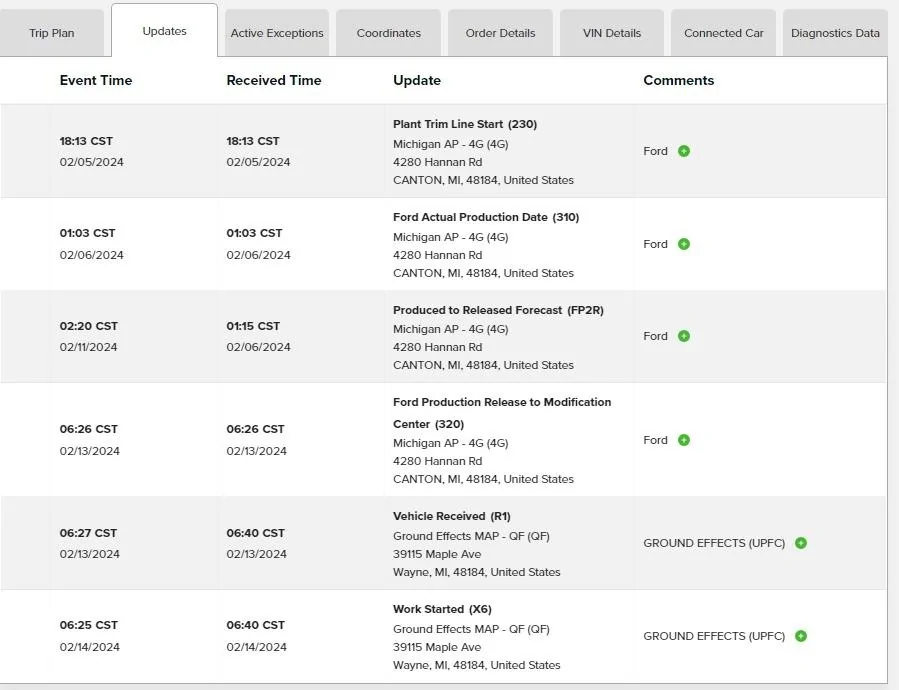Select the Work Started (X6) update title
899x690 pixels.
[x=442, y=609]
